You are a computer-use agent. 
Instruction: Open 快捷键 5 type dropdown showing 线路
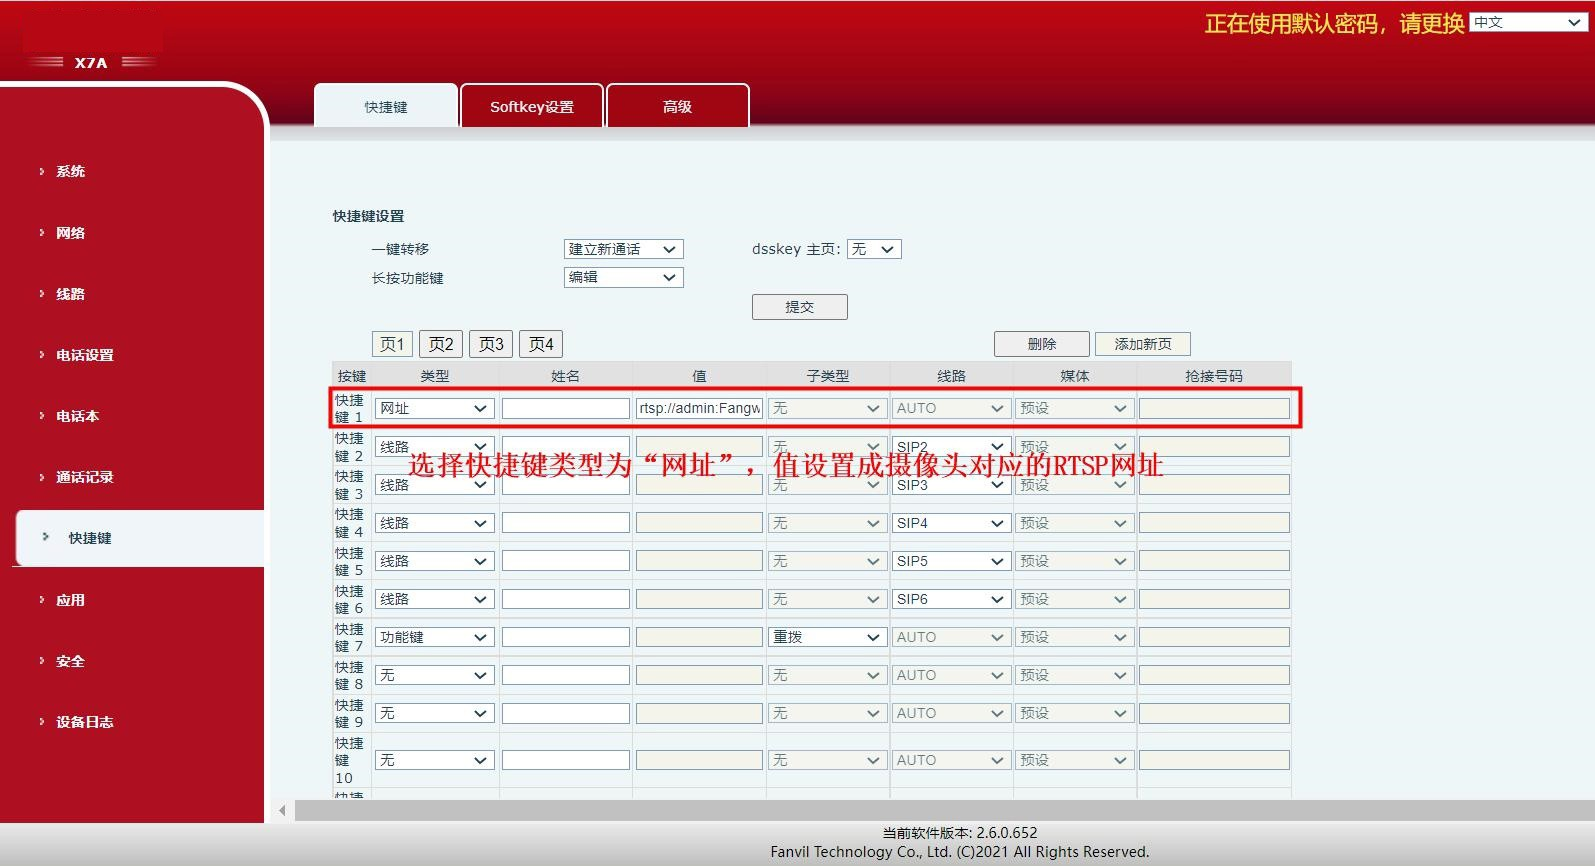(x=434, y=561)
